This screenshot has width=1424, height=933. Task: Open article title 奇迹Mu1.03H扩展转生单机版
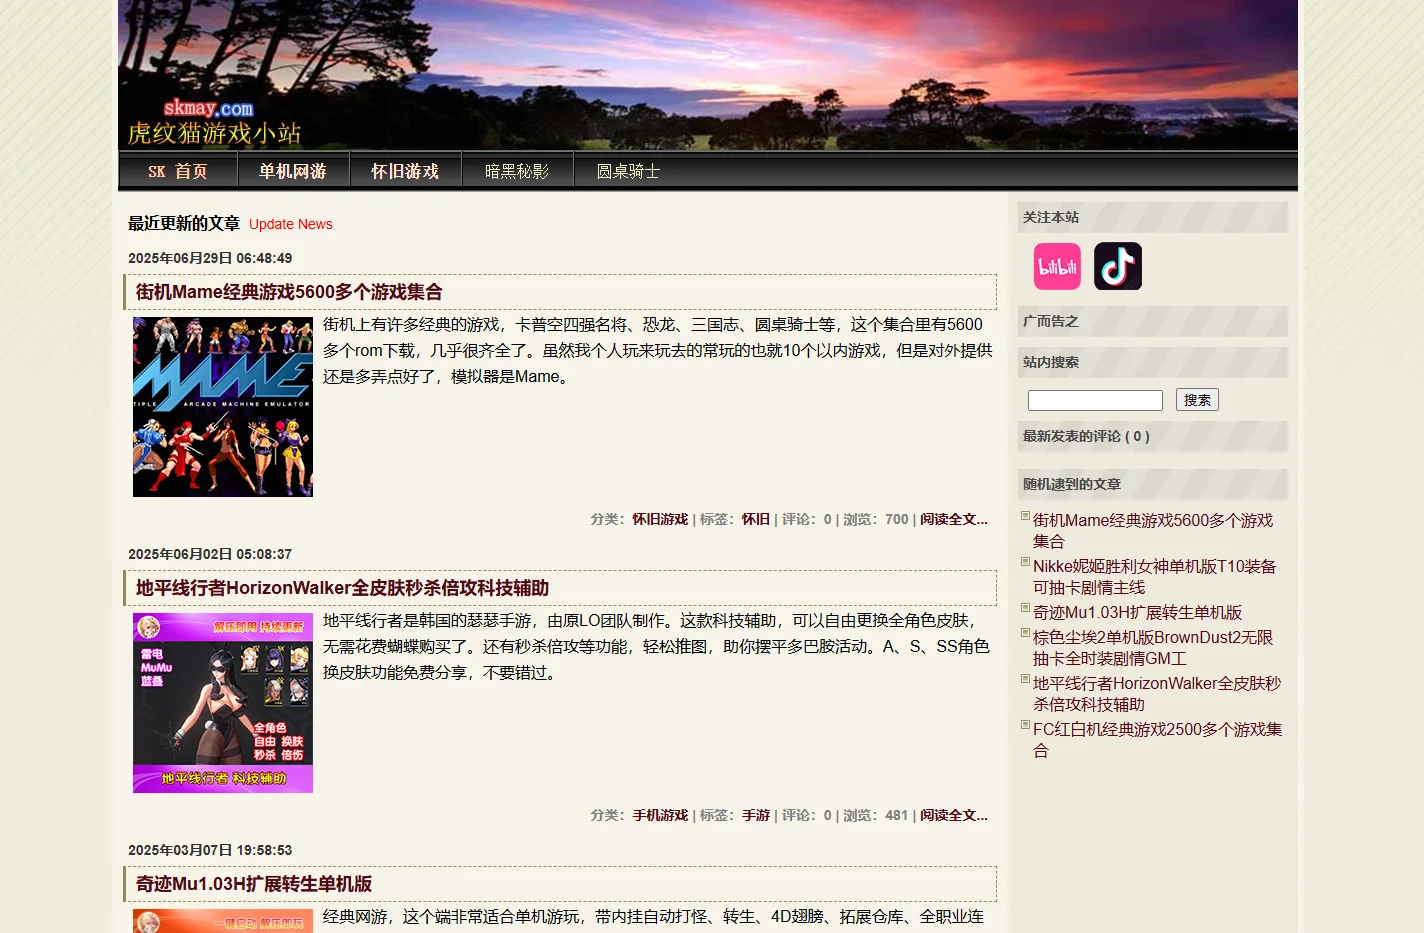coord(254,884)
